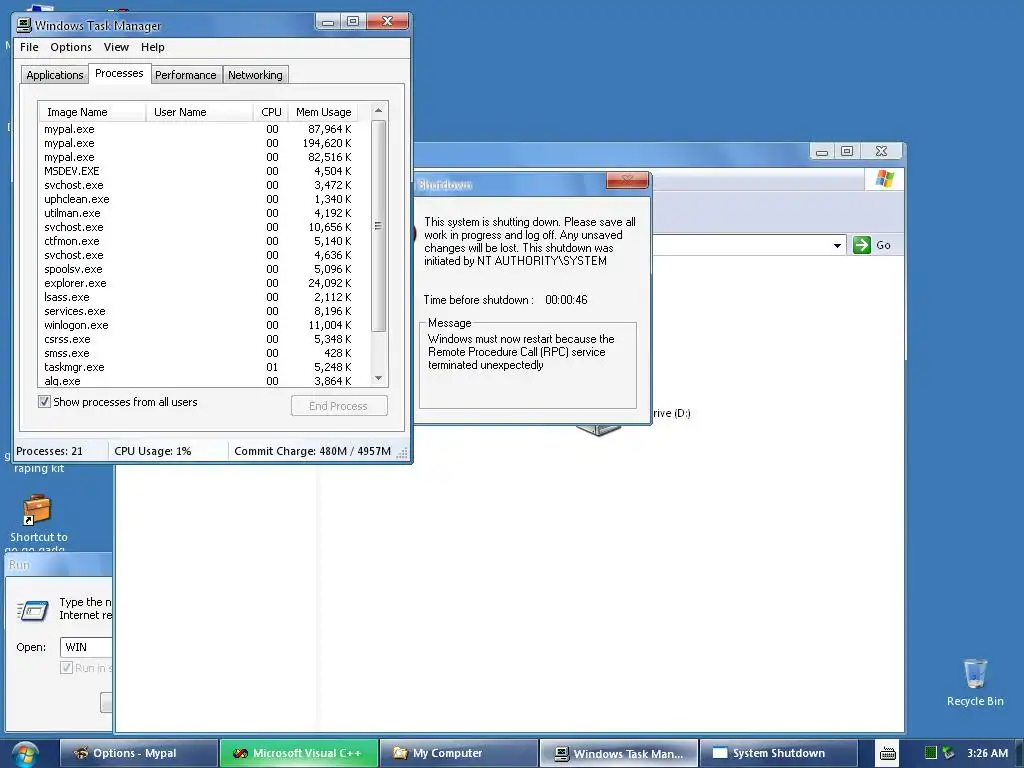The height and width of the screenshot is (768, 1024).
Task: Switch to My Computer taskbar button
Action: (459, 753)
